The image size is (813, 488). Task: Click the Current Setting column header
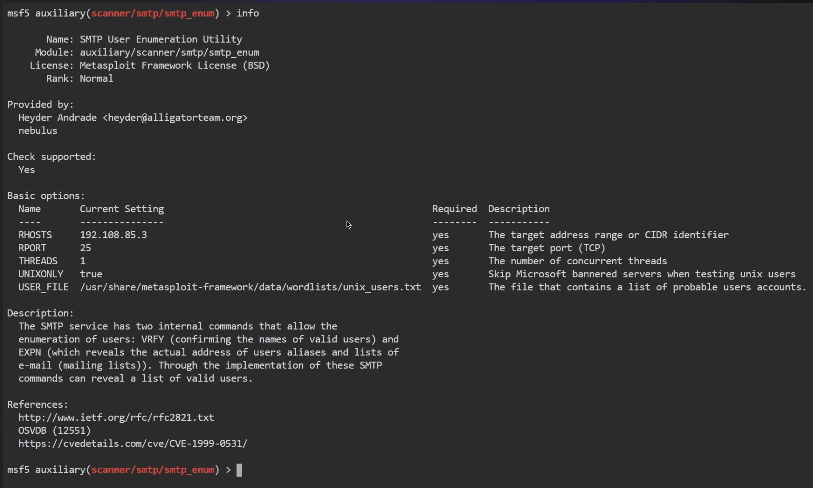point(121,209)
